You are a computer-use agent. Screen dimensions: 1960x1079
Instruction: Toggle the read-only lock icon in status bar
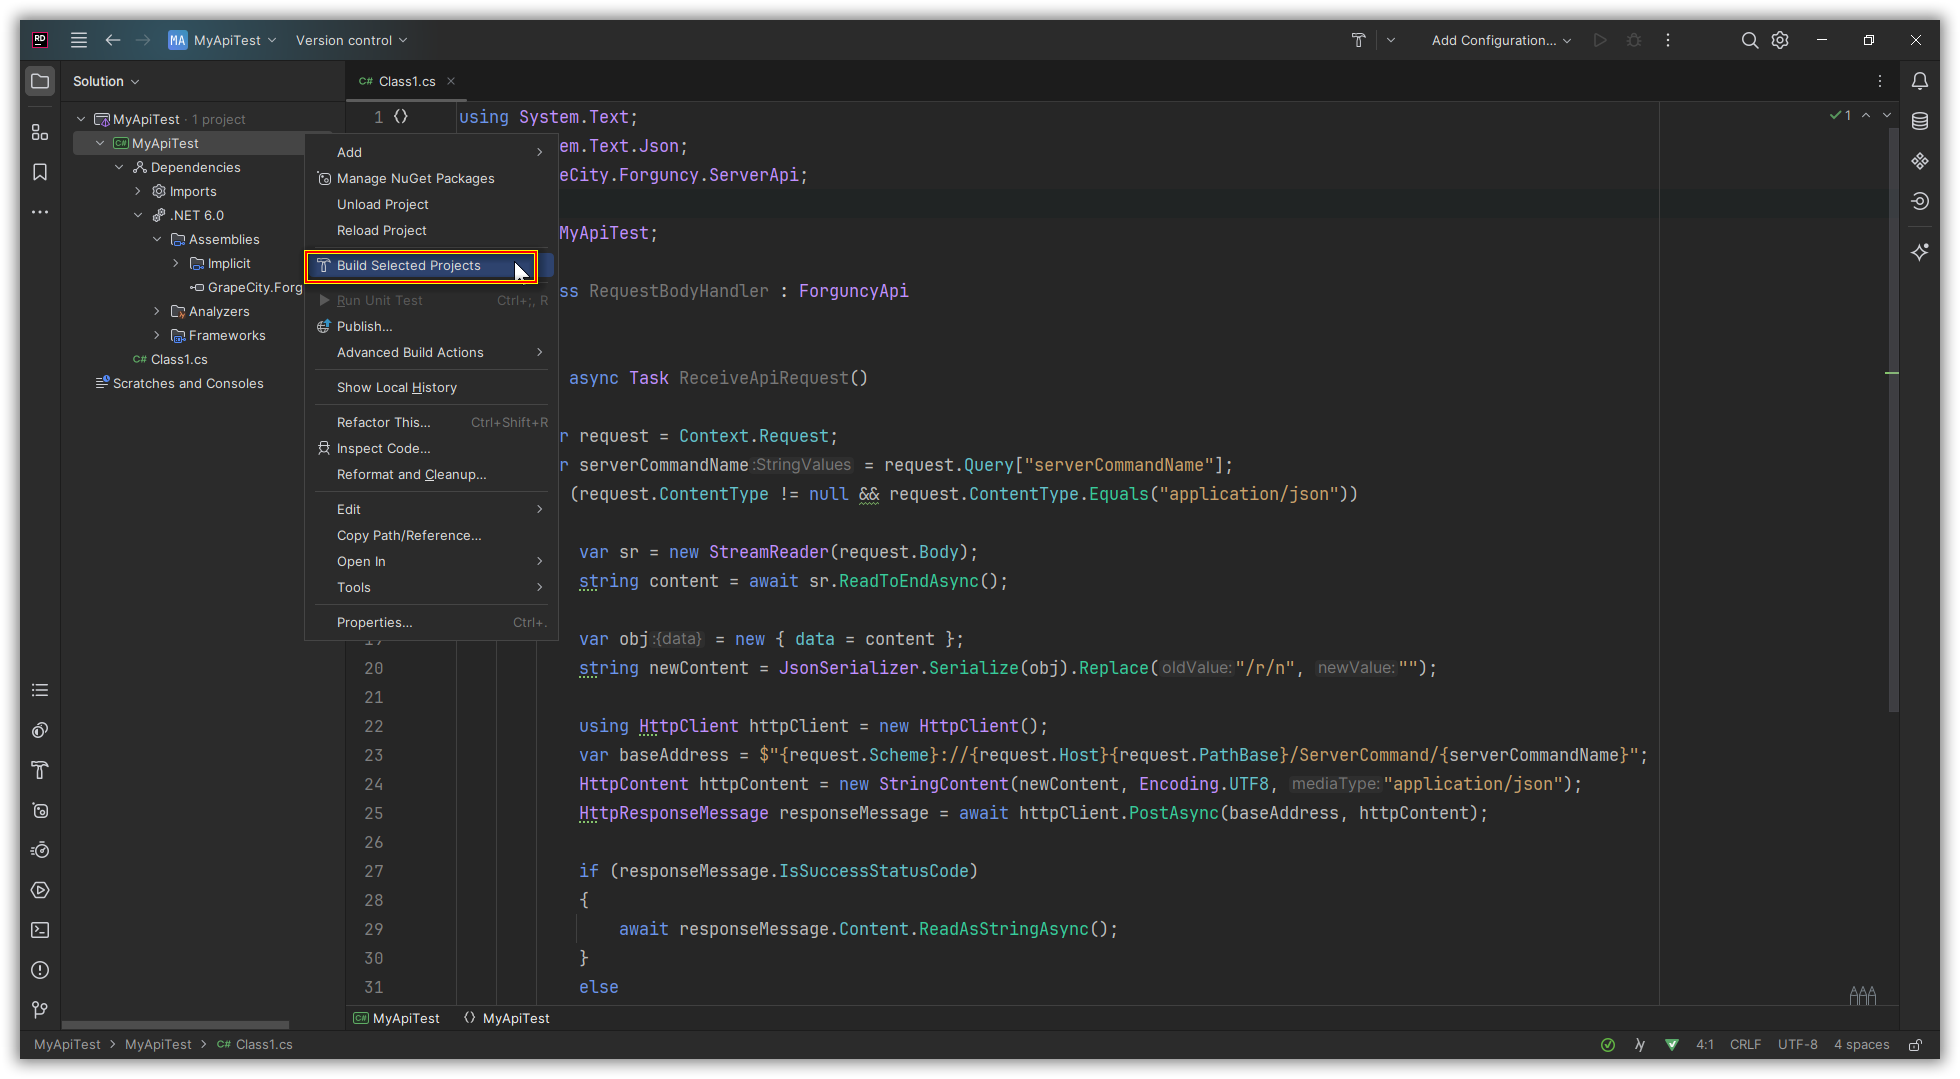pyautogui.click(x=1915, y=1045)
